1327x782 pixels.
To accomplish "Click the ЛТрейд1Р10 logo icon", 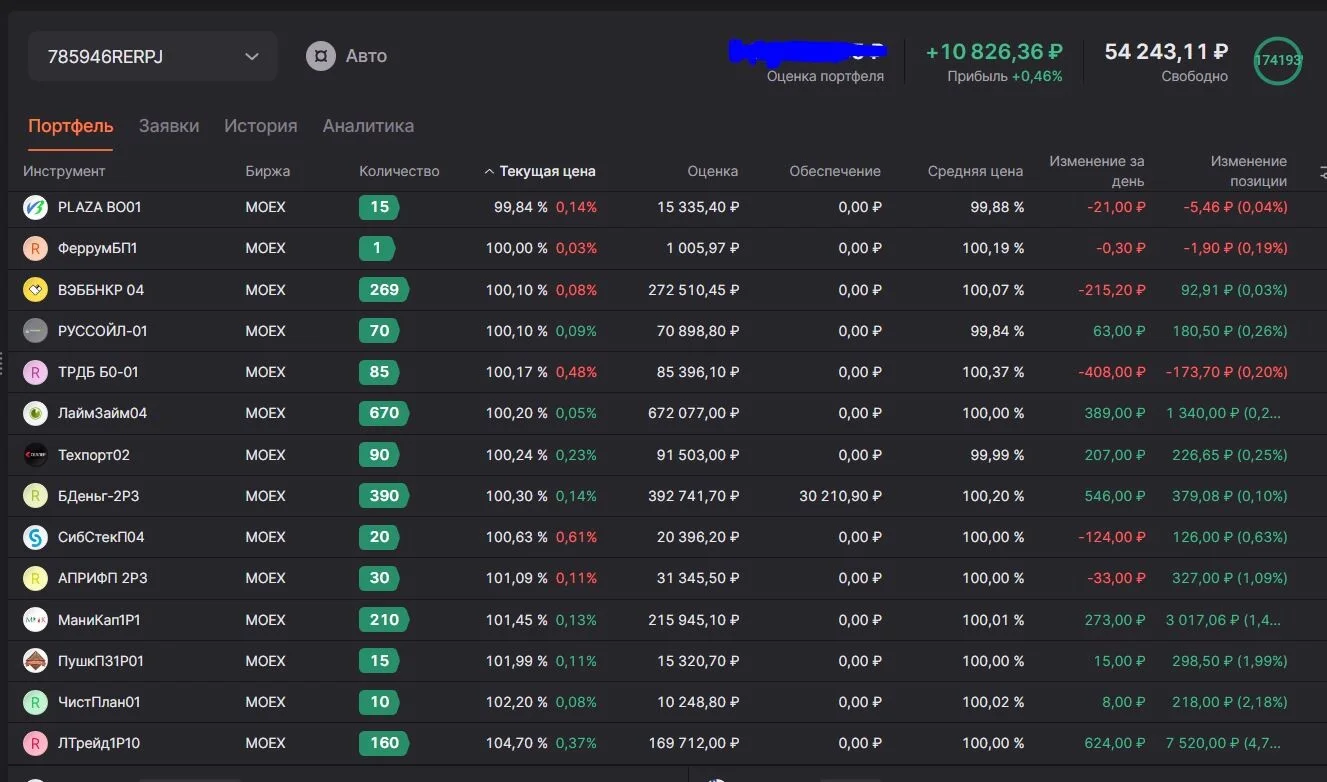I will [35, 743].
